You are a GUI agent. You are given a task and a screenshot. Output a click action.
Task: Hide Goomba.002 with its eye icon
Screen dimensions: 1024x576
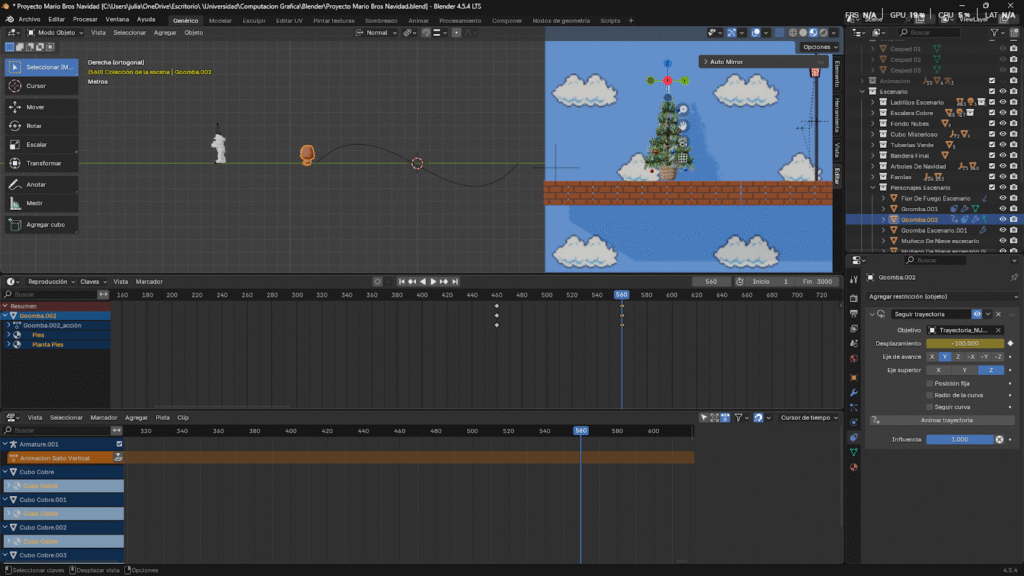[1002, 219]
